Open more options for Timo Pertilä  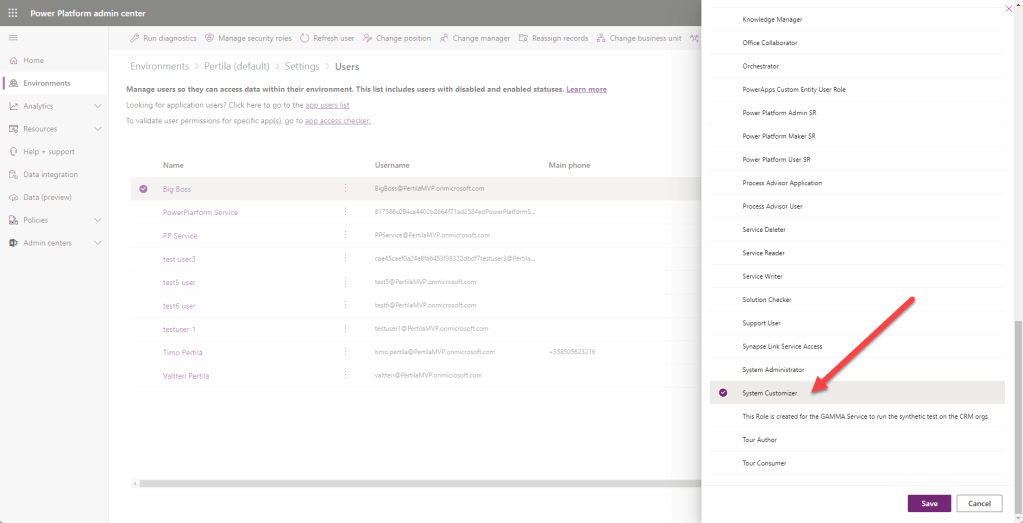pyautogui.click(x=346, y=352)
